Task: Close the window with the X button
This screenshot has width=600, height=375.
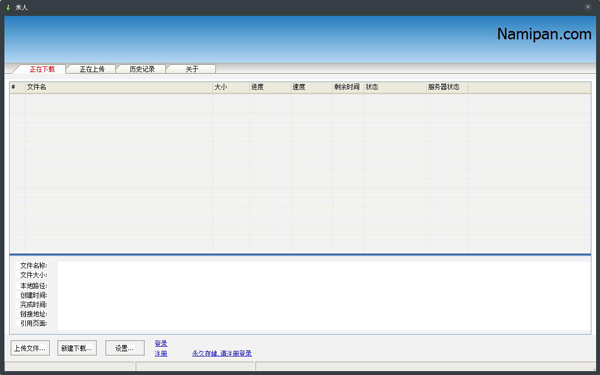Action: (588, 7)
